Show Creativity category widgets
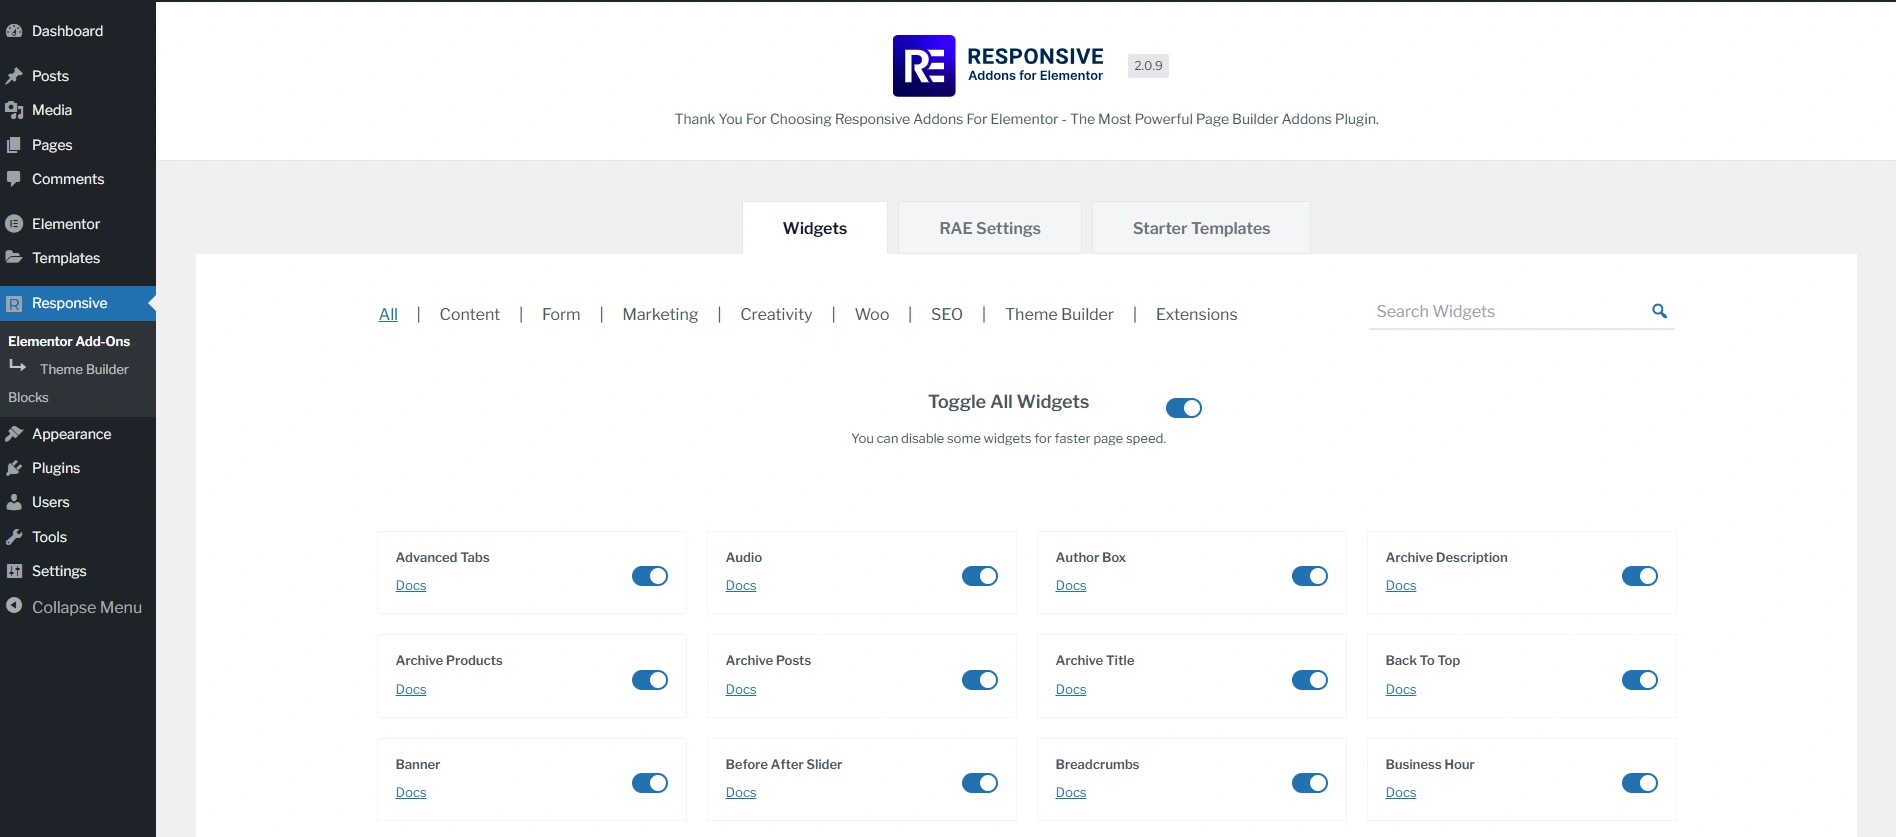This screenshot has width=1896, height=837. pyautogui.click(x=776, y=314)
